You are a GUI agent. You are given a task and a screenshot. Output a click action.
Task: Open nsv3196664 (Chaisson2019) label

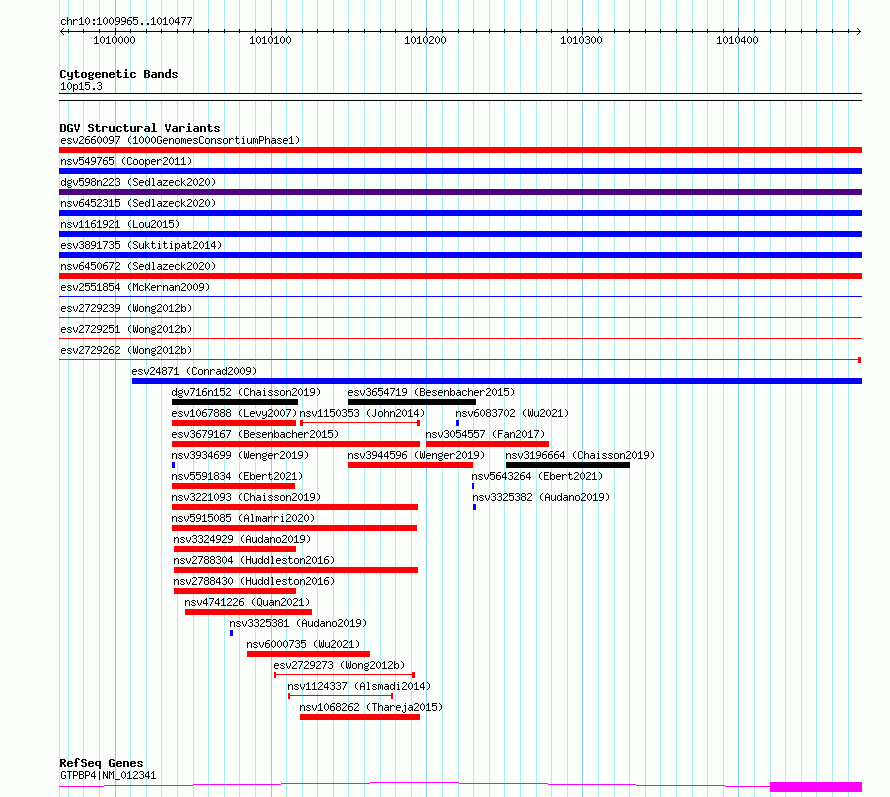tap(580, 455)
